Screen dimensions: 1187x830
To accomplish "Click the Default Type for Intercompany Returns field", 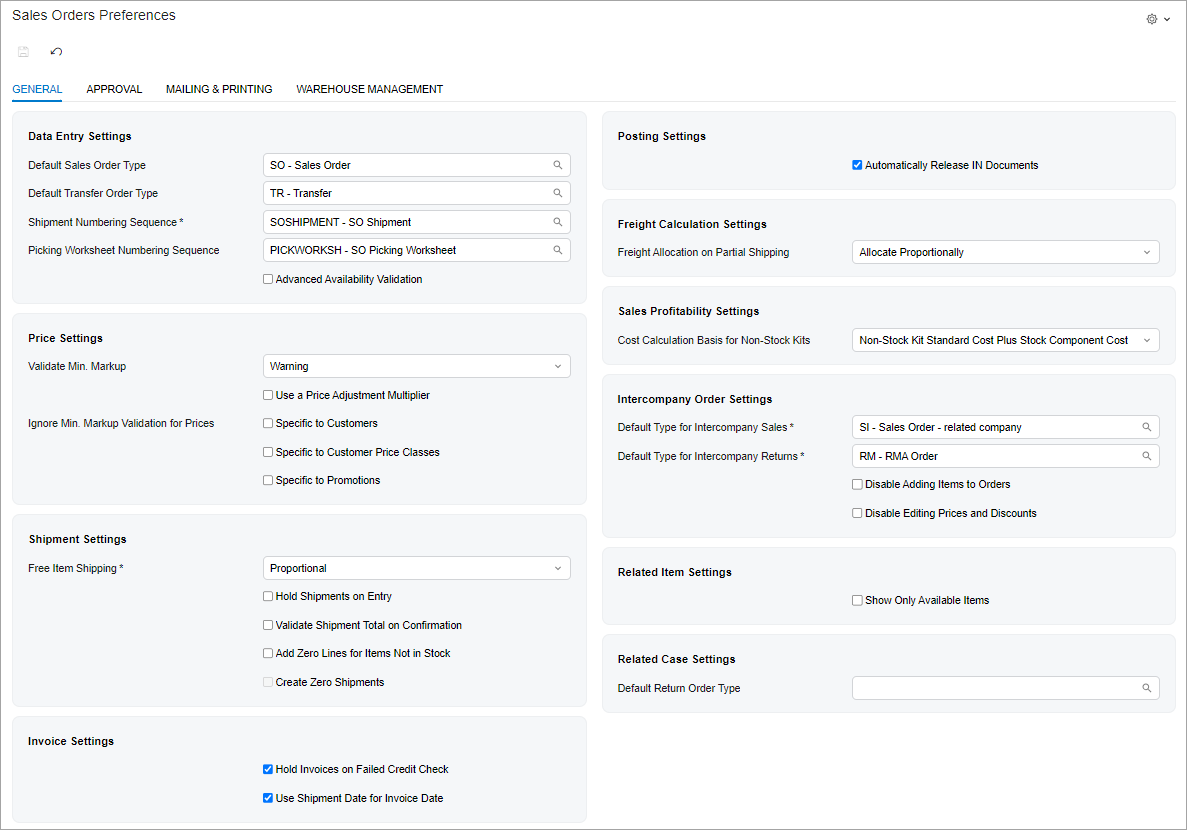I will (x=995, y=456).
